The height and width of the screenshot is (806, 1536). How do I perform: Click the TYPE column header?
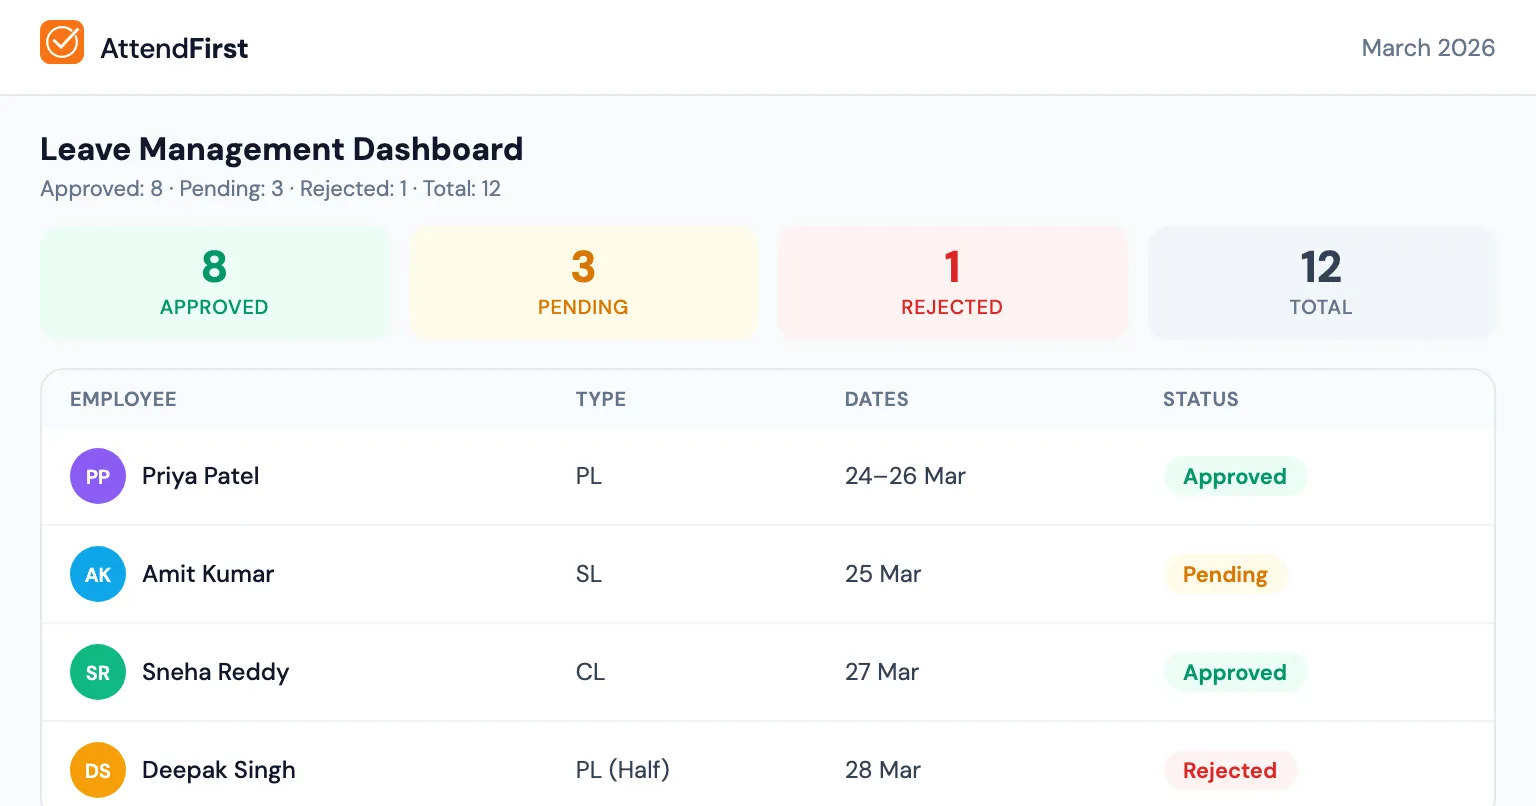[601, 399]
